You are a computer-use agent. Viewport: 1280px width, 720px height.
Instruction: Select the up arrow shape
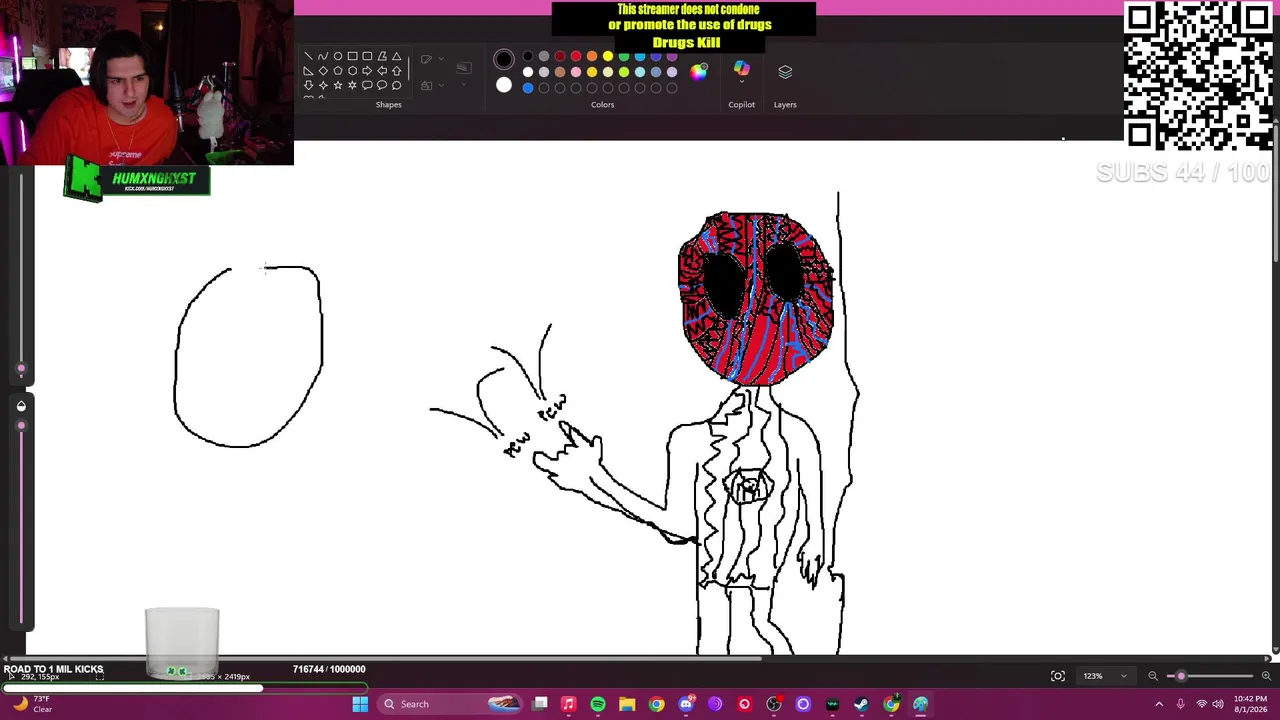[x=396, y=71]
